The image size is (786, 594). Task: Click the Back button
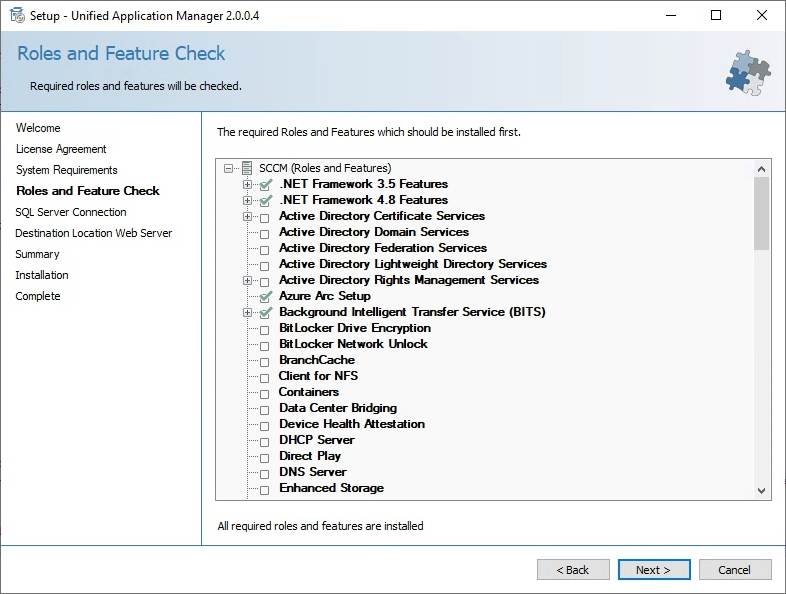click(573, 570)
